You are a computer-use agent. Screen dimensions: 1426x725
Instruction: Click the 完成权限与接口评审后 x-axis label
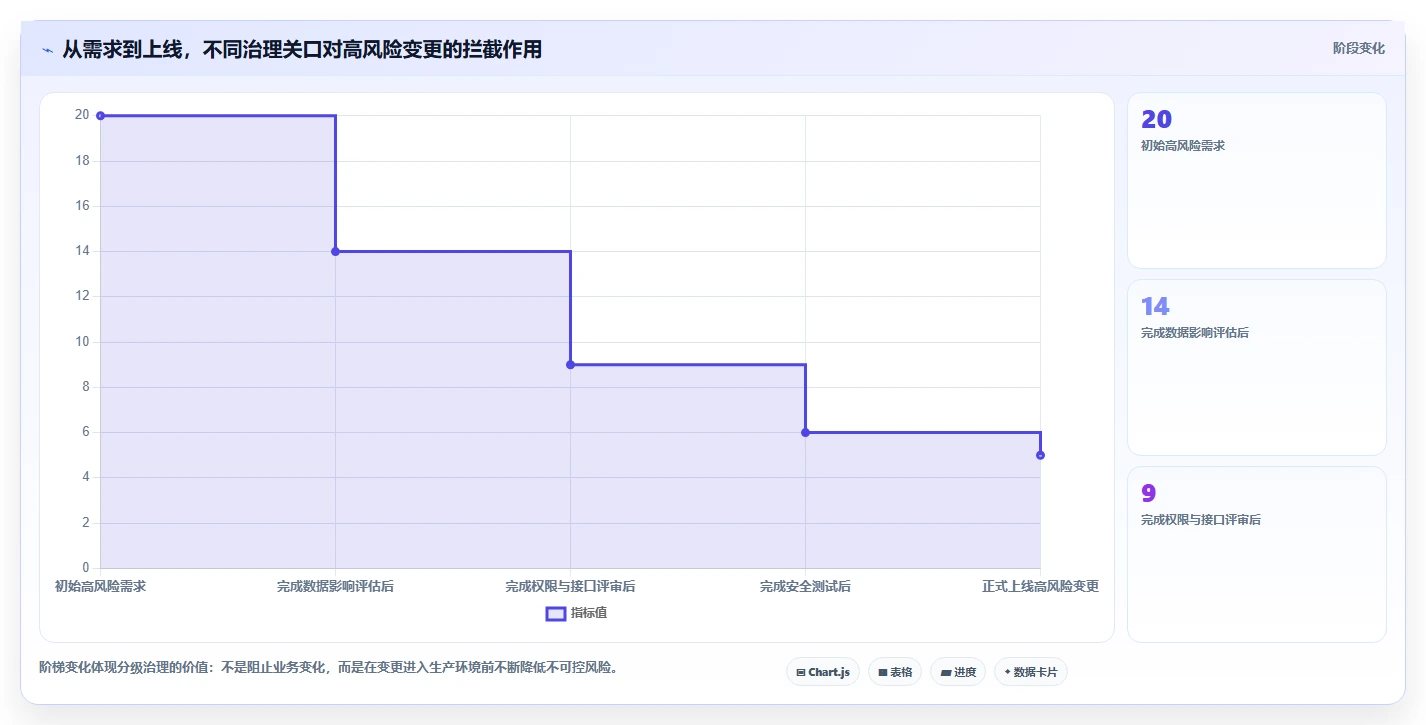[570, 586]
